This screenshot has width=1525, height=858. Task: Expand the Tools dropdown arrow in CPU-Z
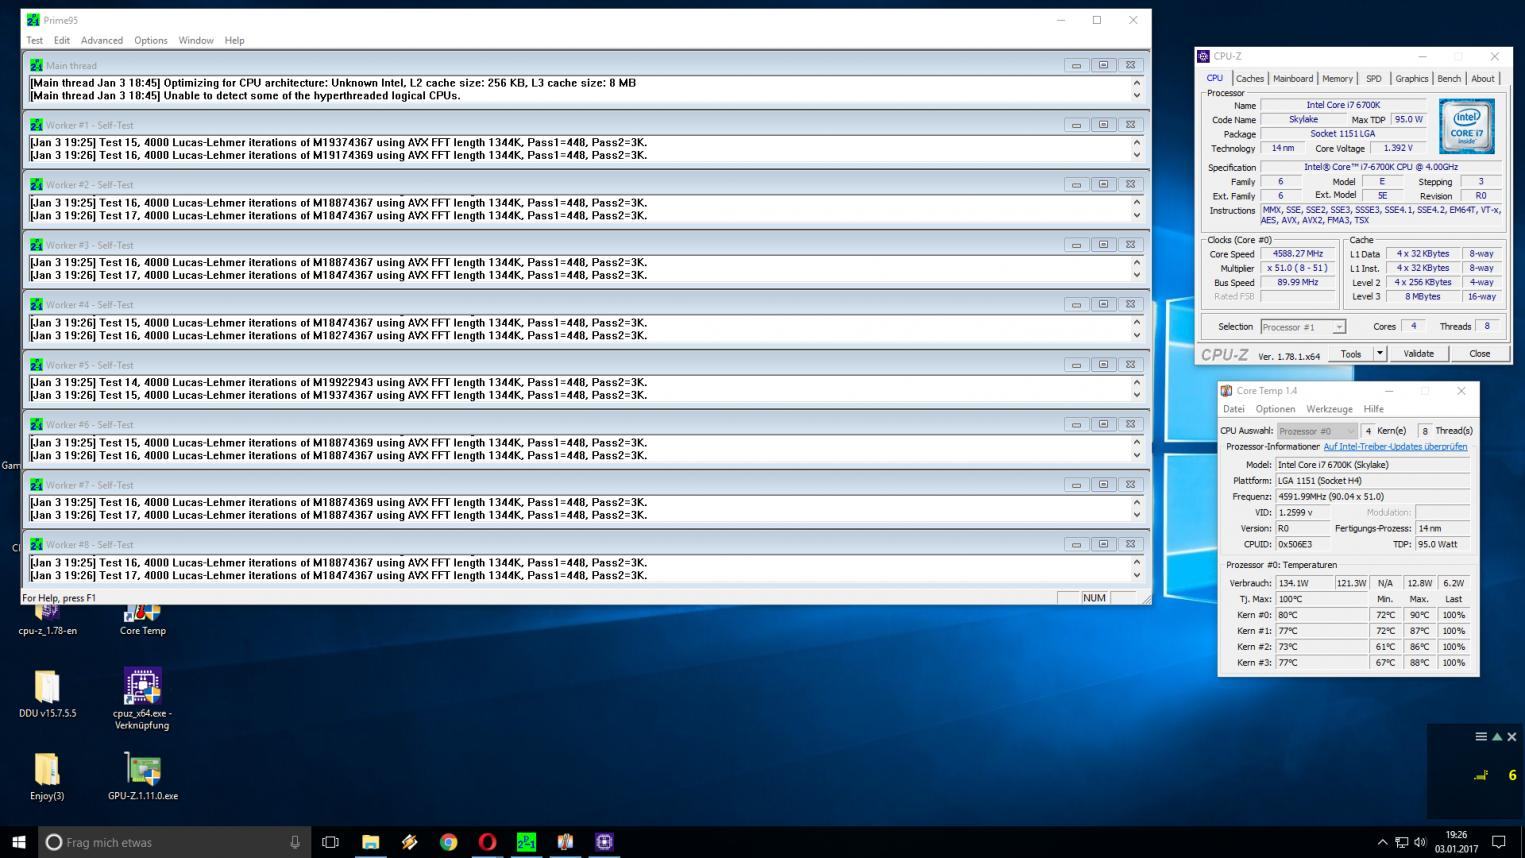[x=1380, y=354]
